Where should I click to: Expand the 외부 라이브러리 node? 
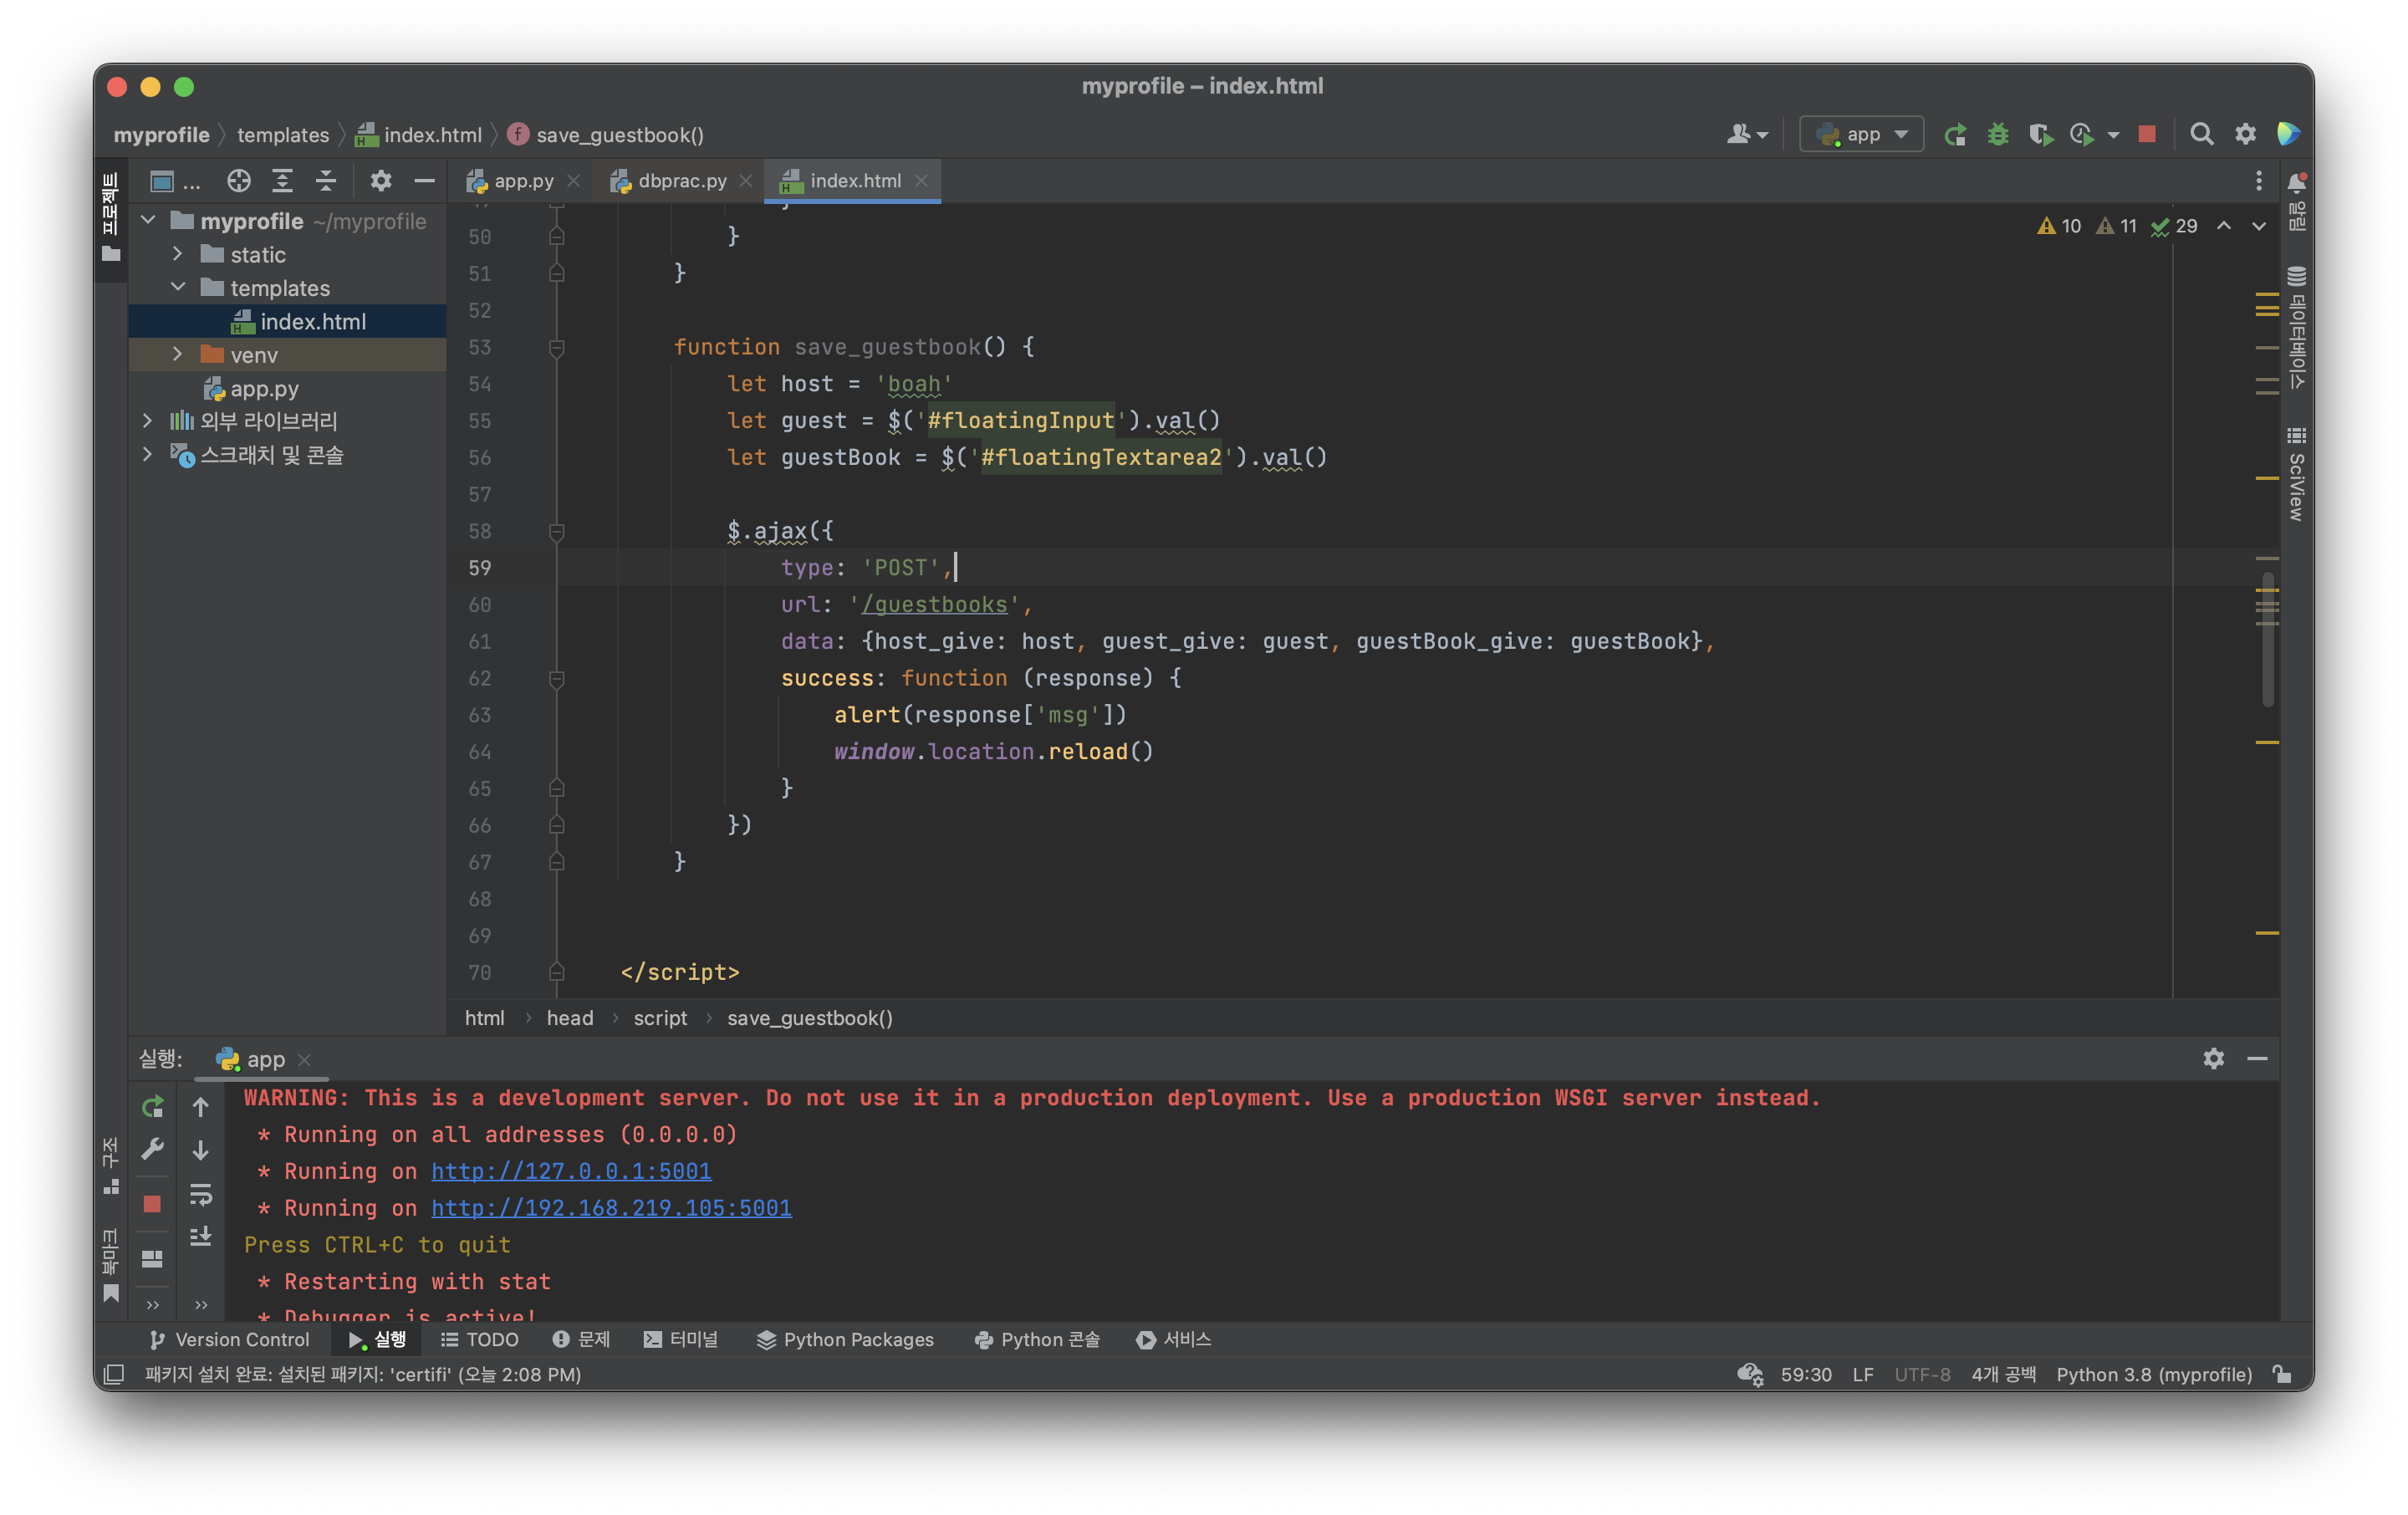coord(148,421)
